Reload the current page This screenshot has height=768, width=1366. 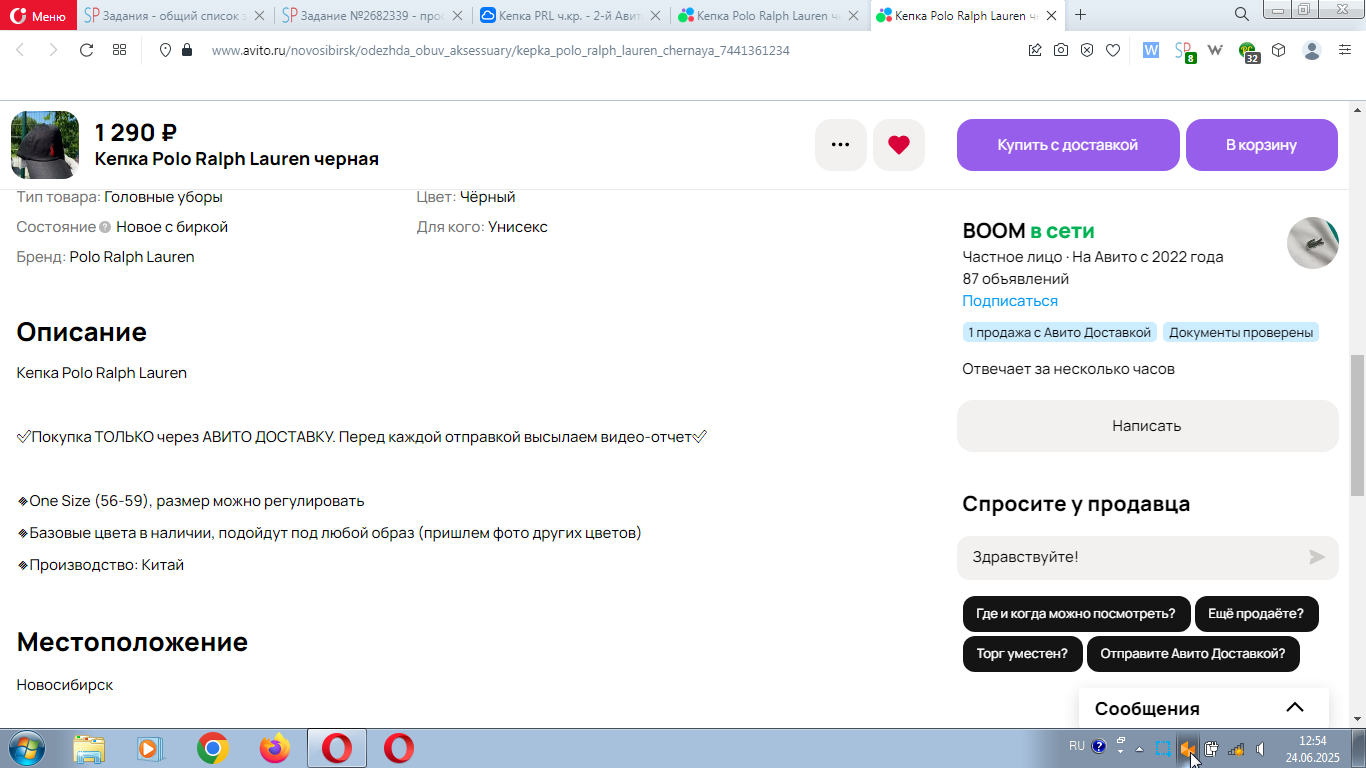click(86, 50)
